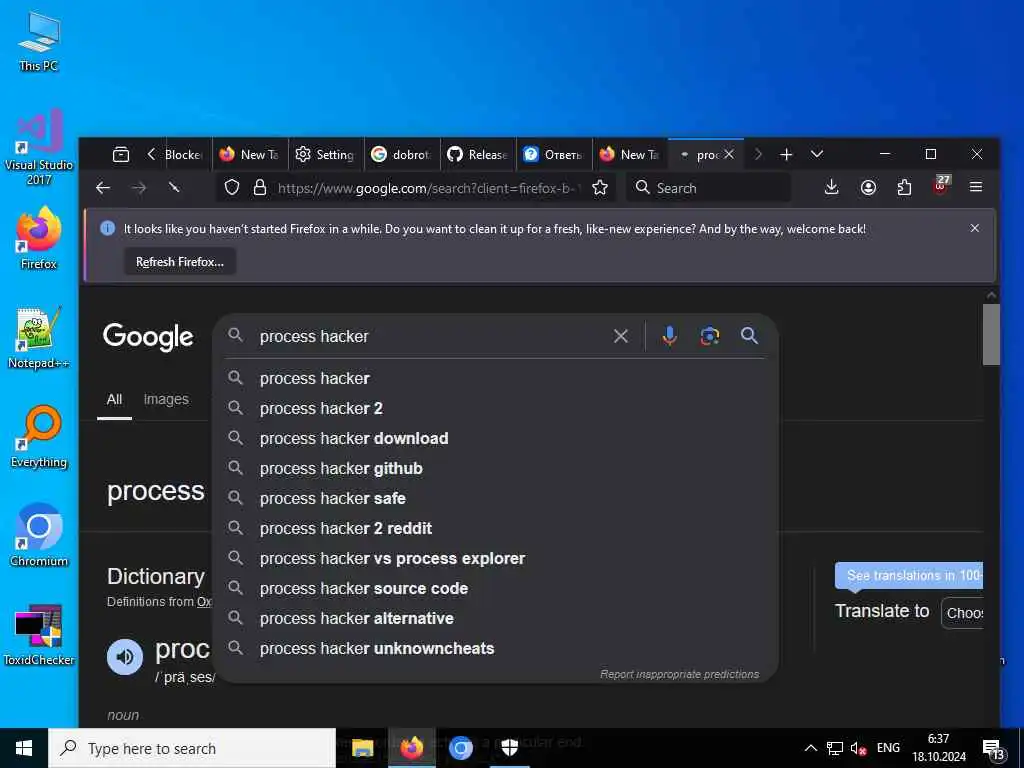Pick the 'process hacker github' suggestion

pos(494,469)
